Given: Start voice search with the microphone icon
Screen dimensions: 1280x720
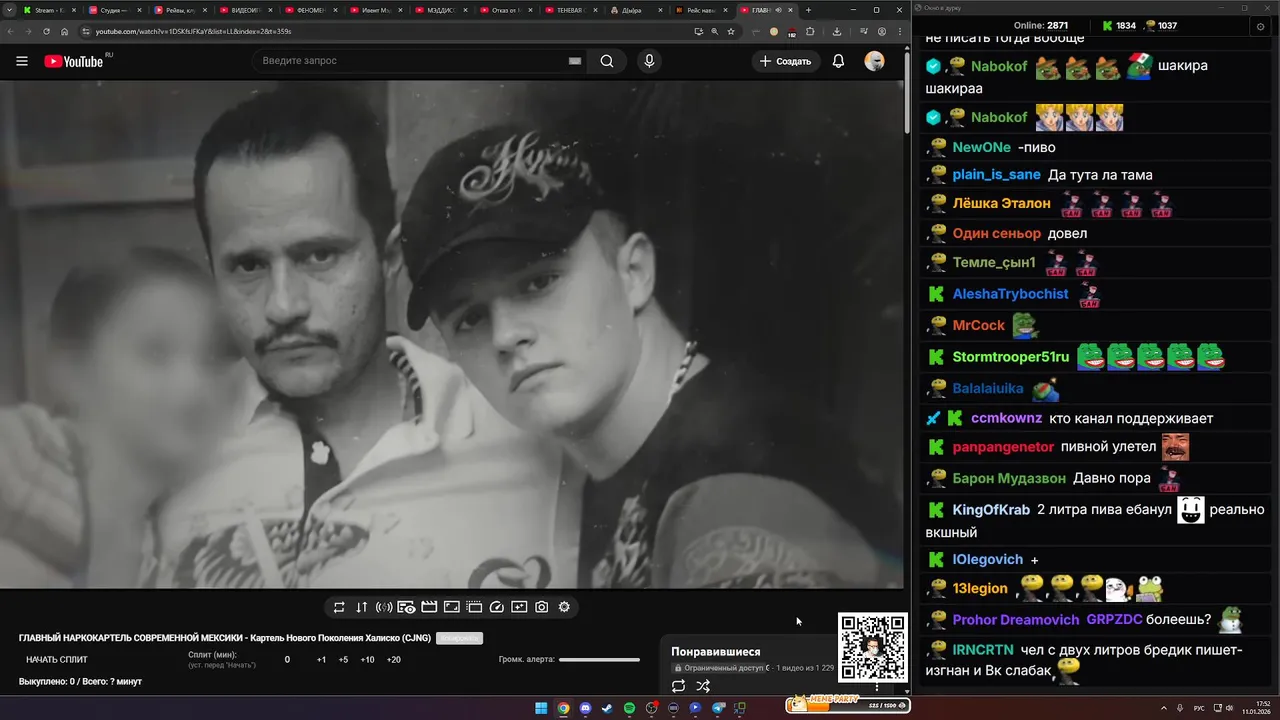Looking at the screenshot, I should tap(649, 61).
